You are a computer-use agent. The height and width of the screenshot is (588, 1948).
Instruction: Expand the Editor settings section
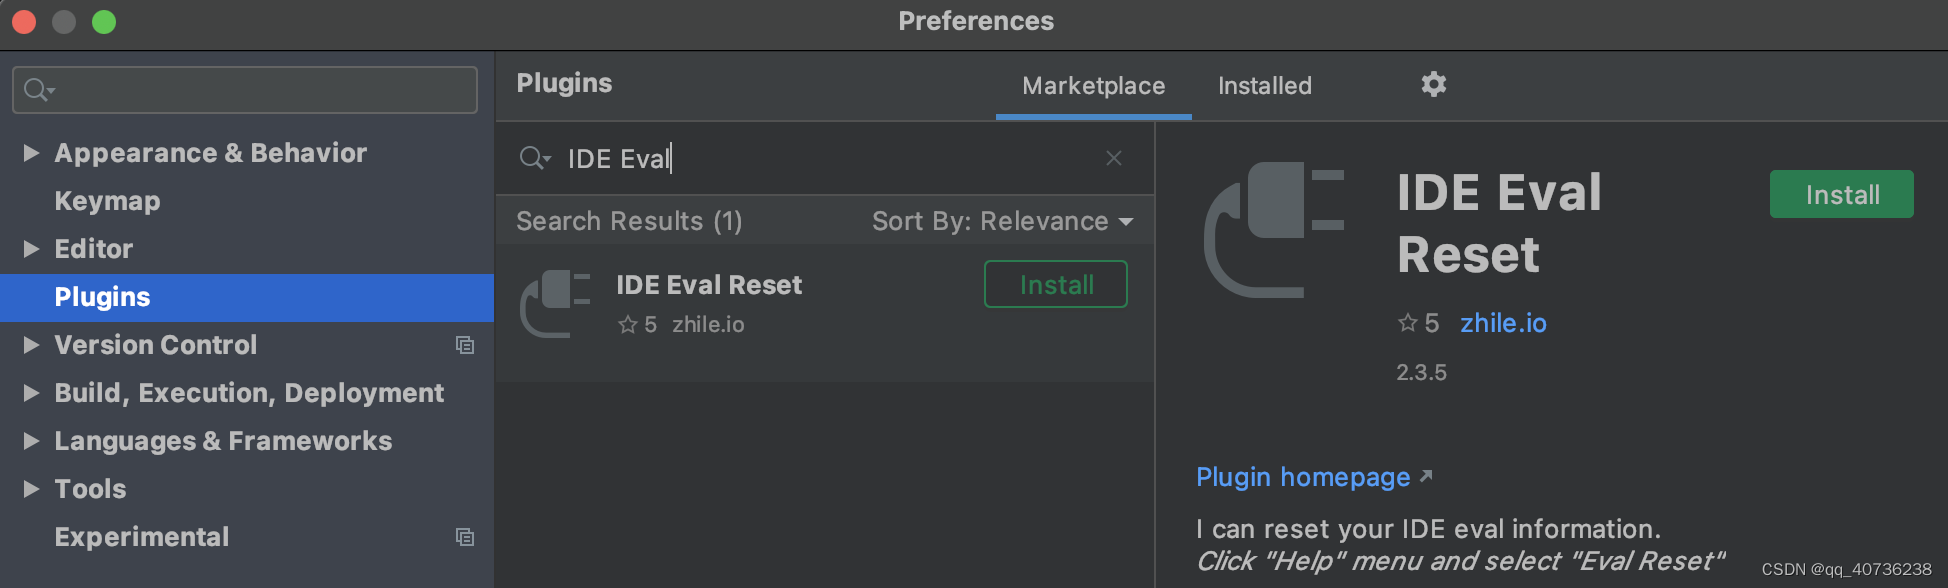(31, 249)
